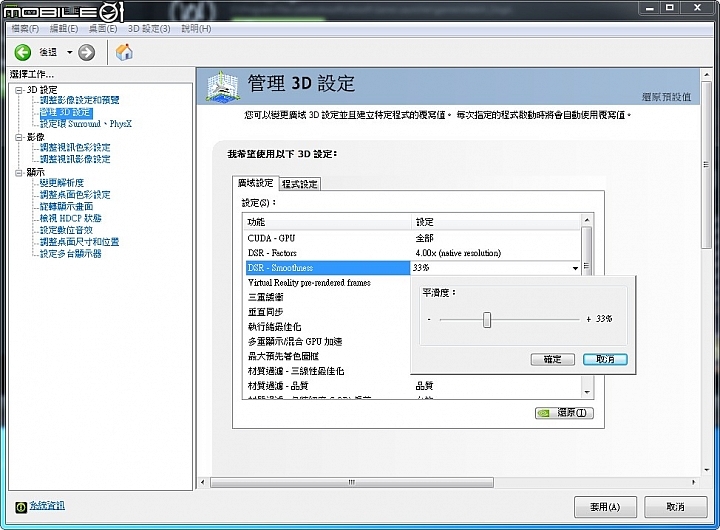Click the 4.00x (native resolution) value
The width and height of the screenshot is (720, 530).
(458, 253)
